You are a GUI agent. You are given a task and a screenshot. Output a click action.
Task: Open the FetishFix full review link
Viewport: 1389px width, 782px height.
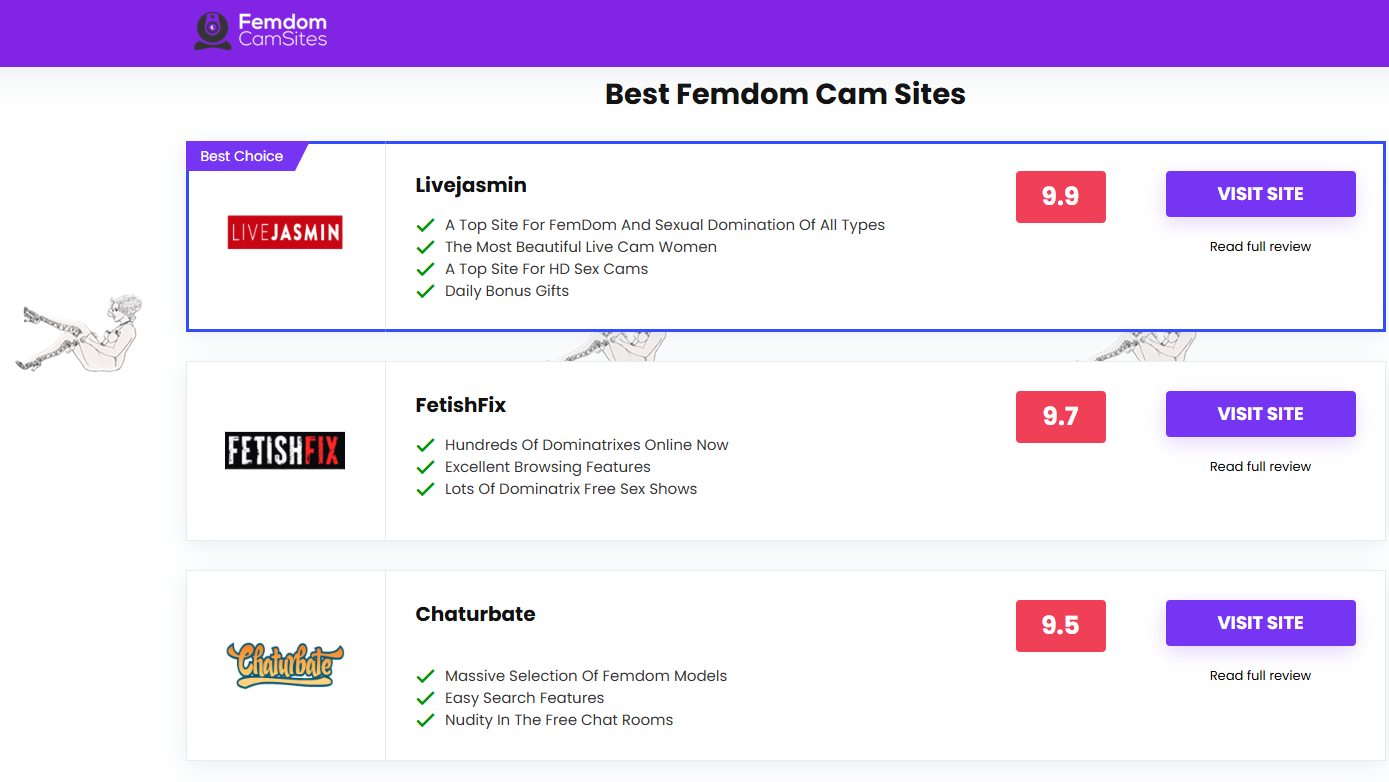tap(1260, 467)
